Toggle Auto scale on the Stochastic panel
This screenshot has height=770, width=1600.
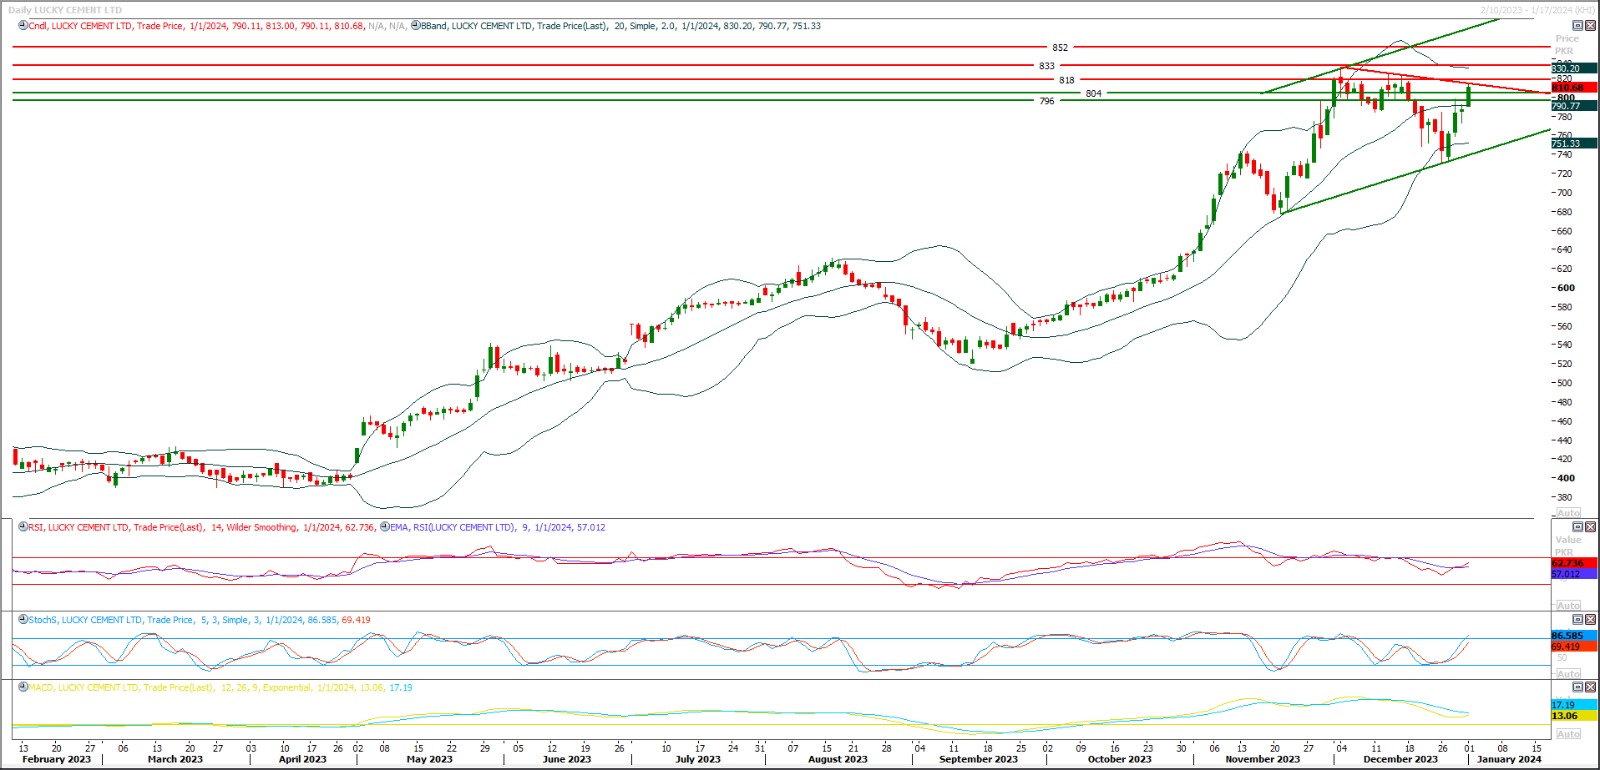click(1568, 674)
